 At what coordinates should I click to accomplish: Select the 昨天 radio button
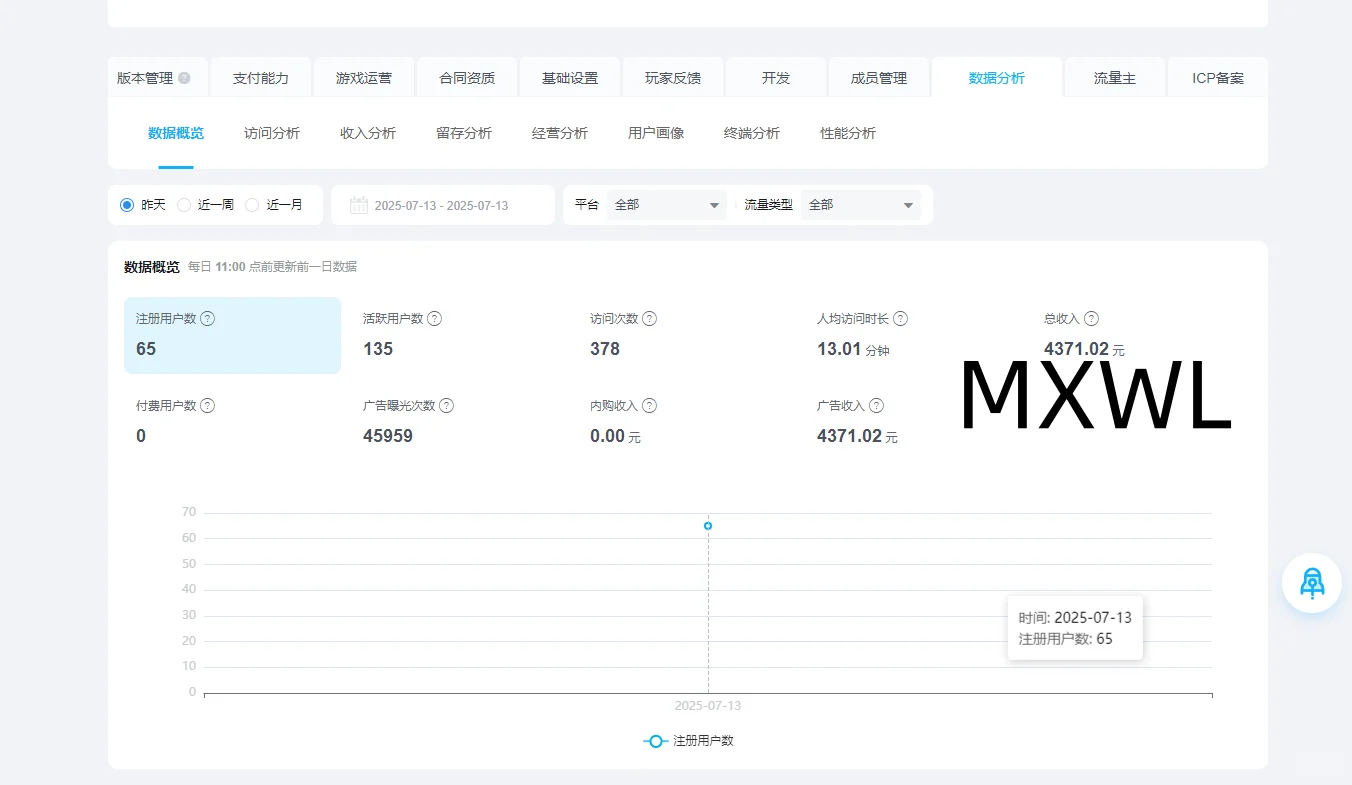coord(127,205)
